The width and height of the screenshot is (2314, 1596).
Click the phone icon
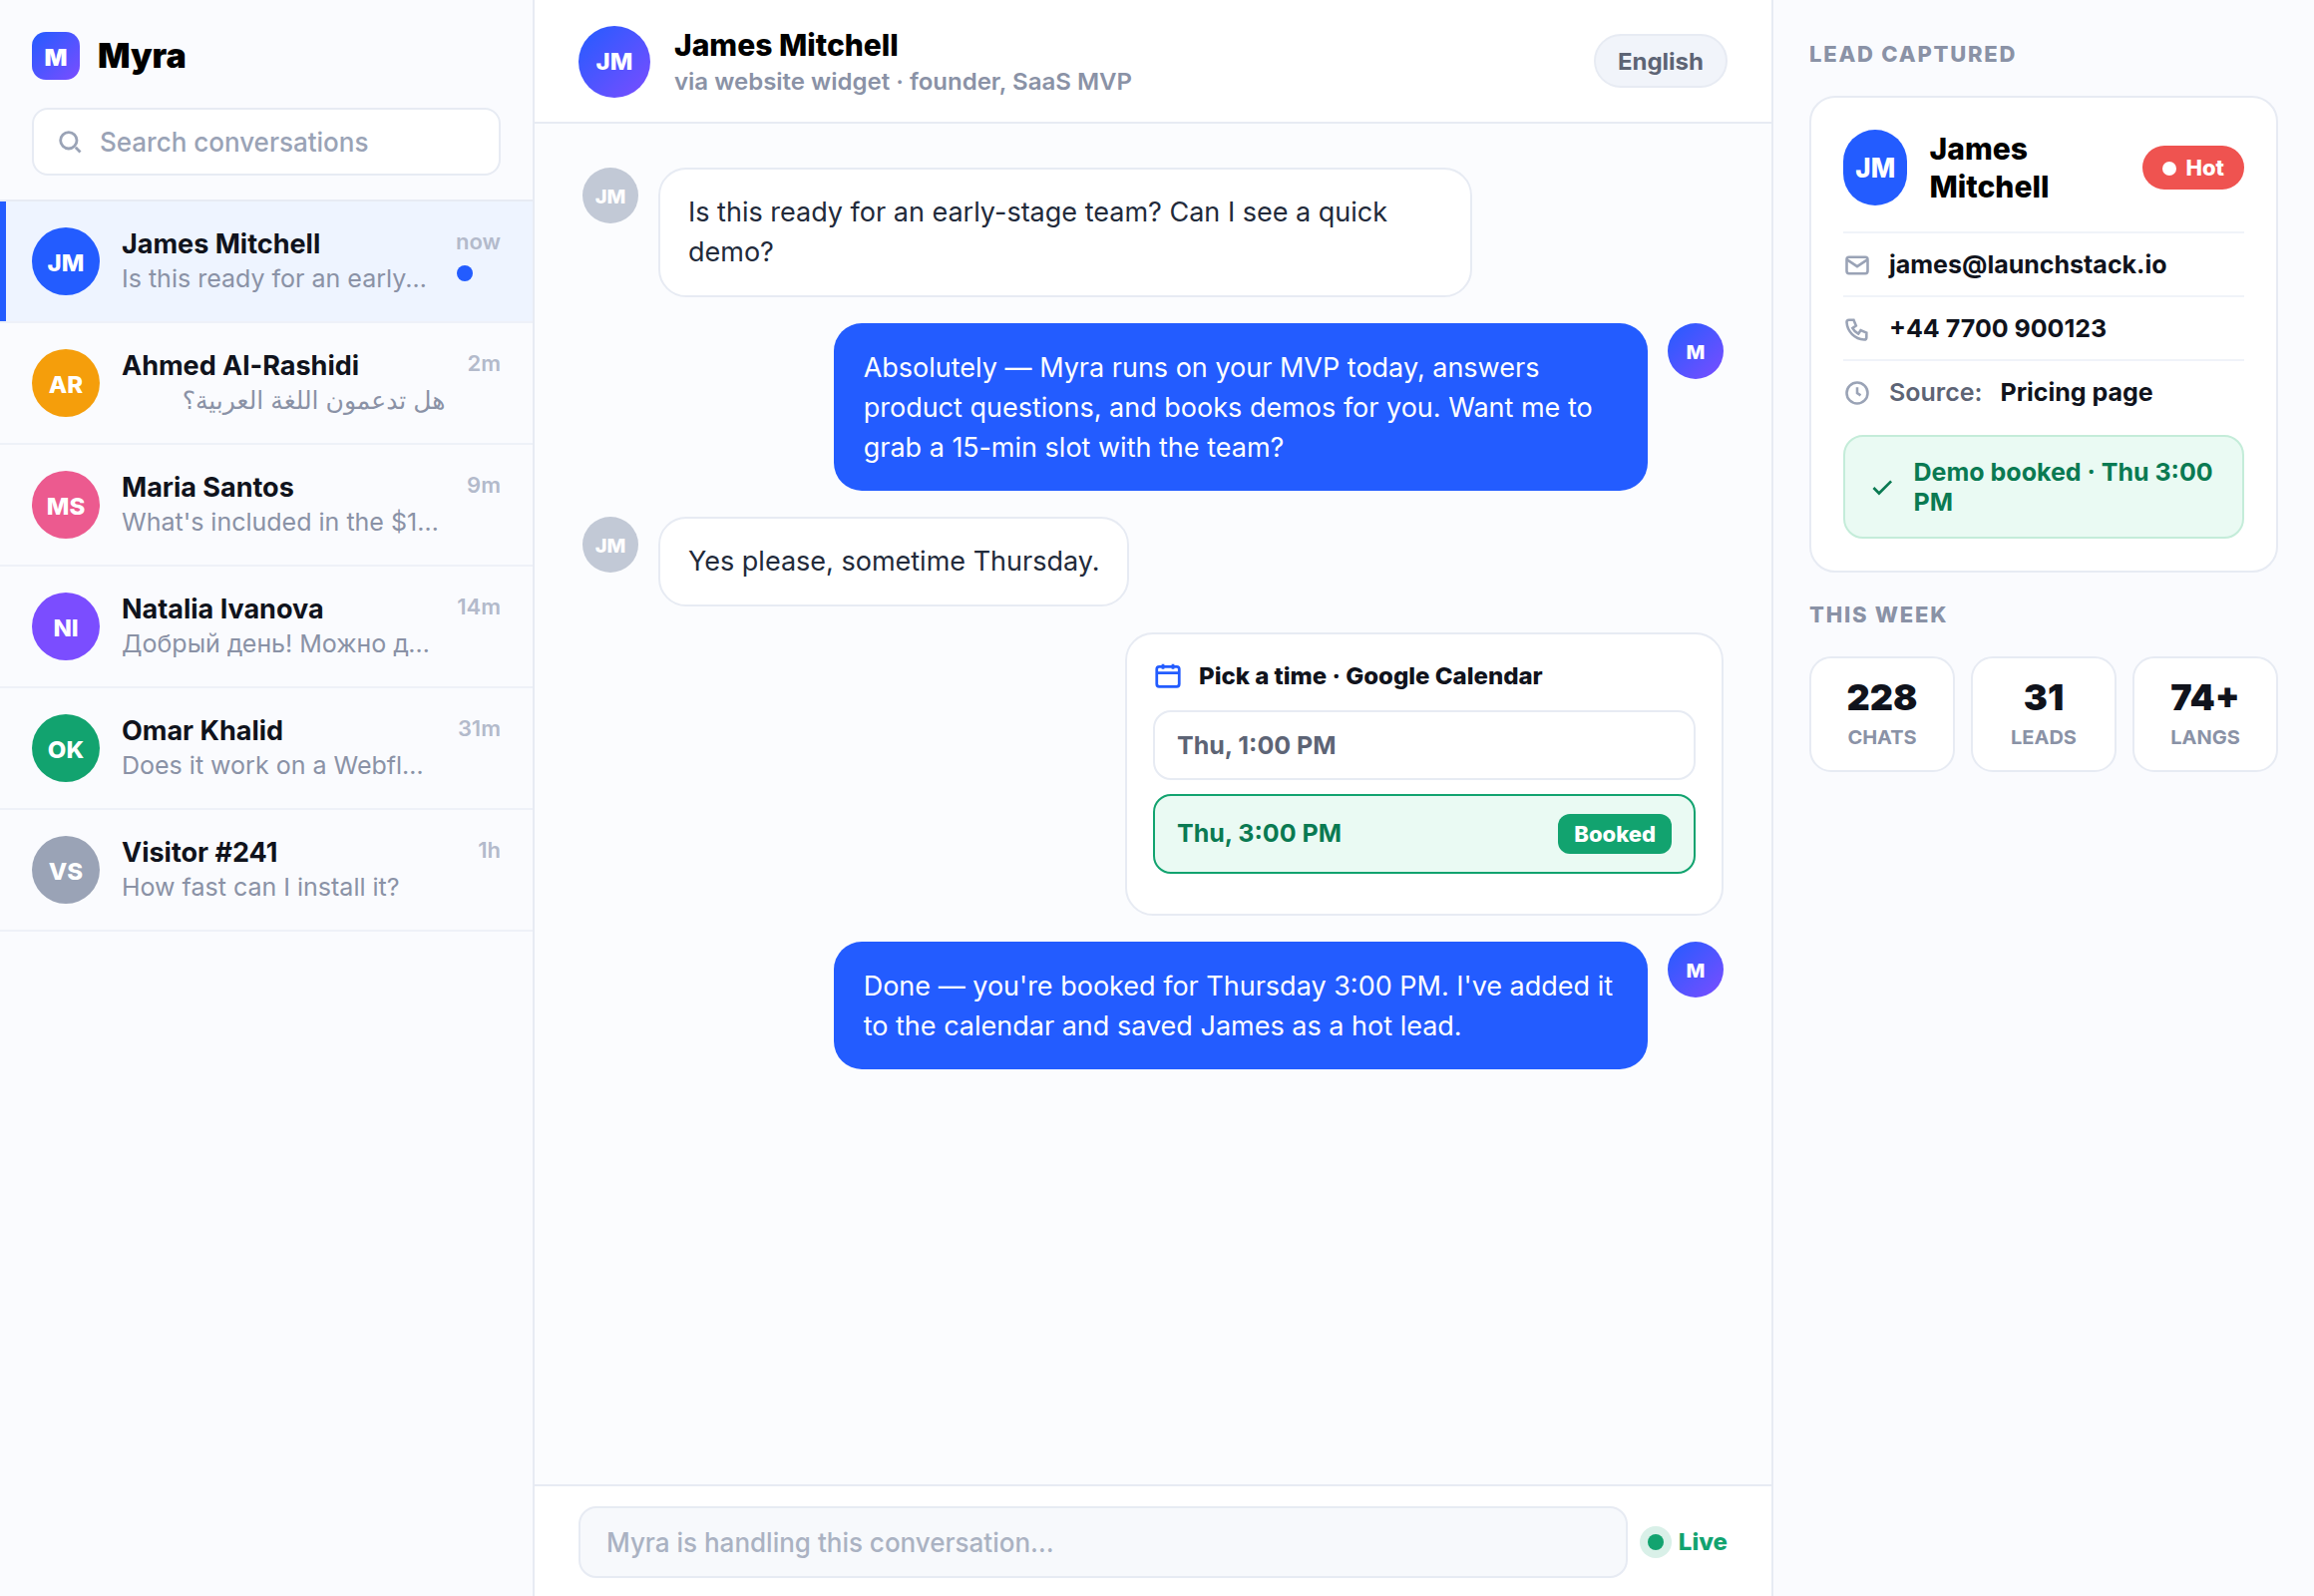(x=1857, y=329)
